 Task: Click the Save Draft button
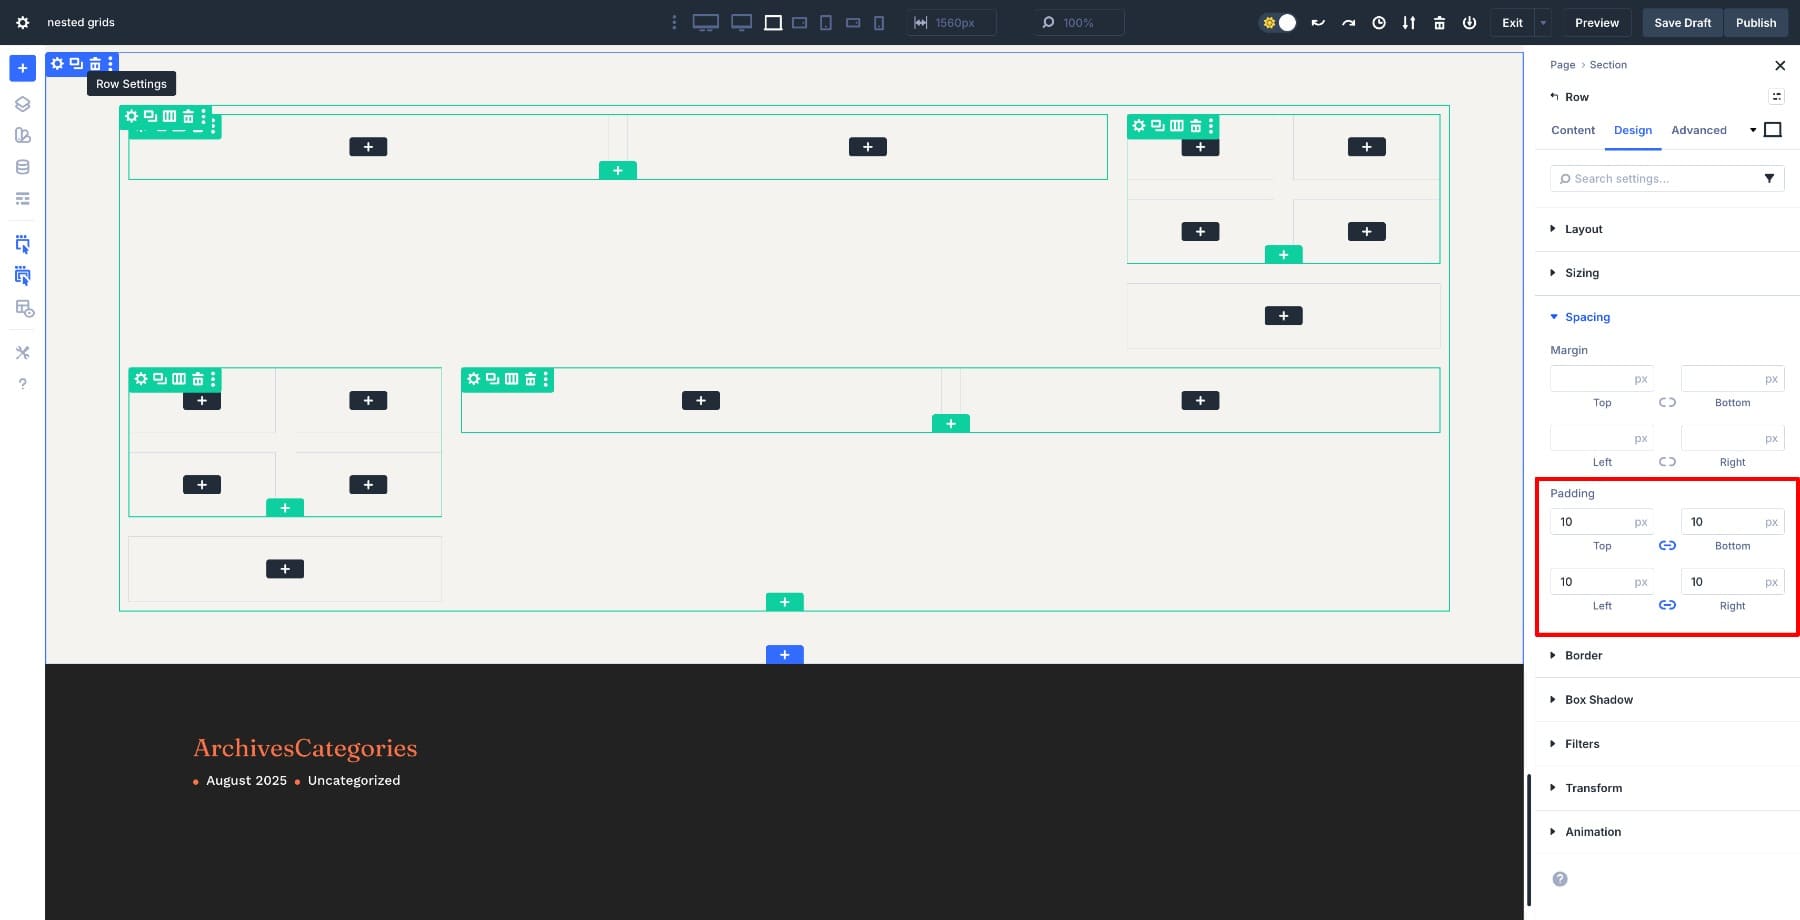pos(1682,22)
